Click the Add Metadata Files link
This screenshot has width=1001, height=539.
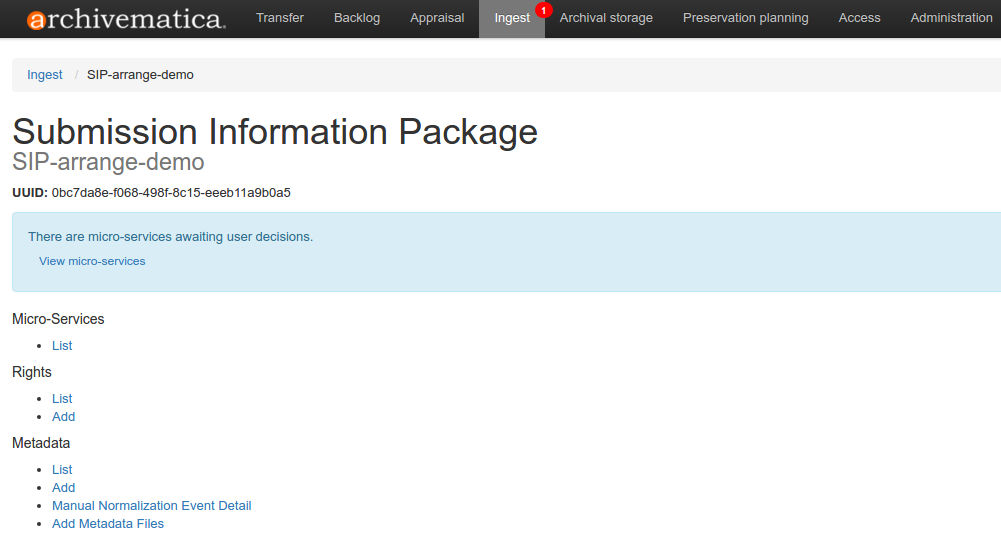pos(108,524)
